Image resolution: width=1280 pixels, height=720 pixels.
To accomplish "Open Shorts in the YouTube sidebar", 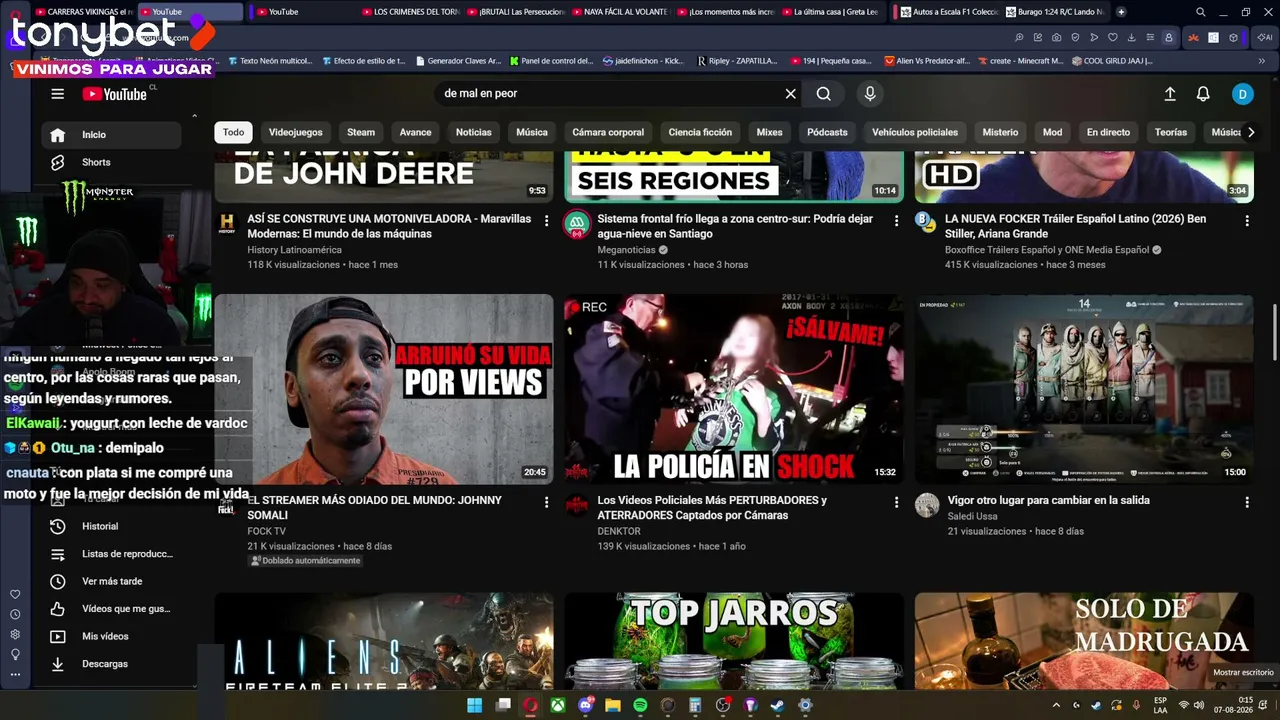I will click(112, 162).
